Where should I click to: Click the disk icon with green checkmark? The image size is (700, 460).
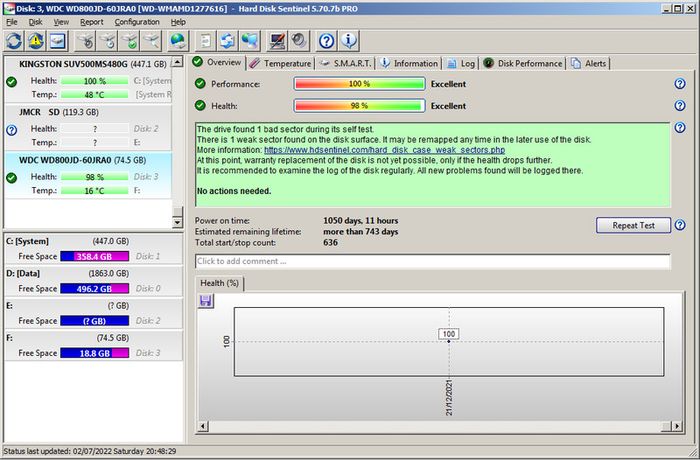pos(130,41)
